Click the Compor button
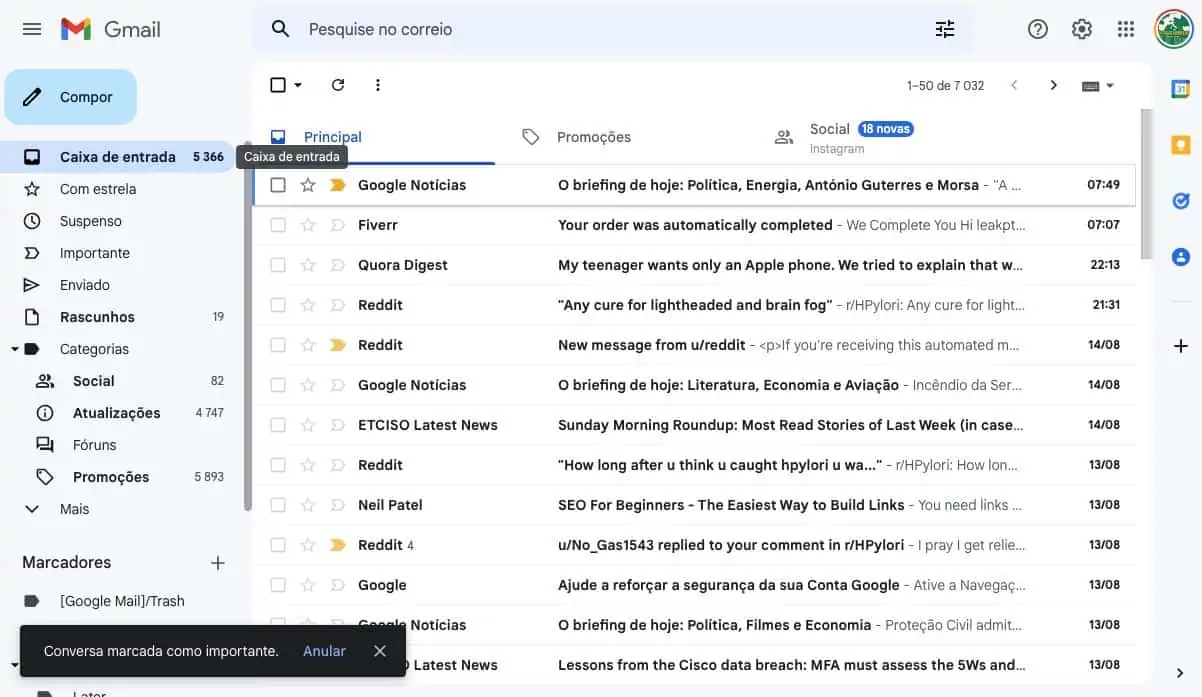Image resolution: width=1202 pixels, height=697 pixels. [69, 96]
